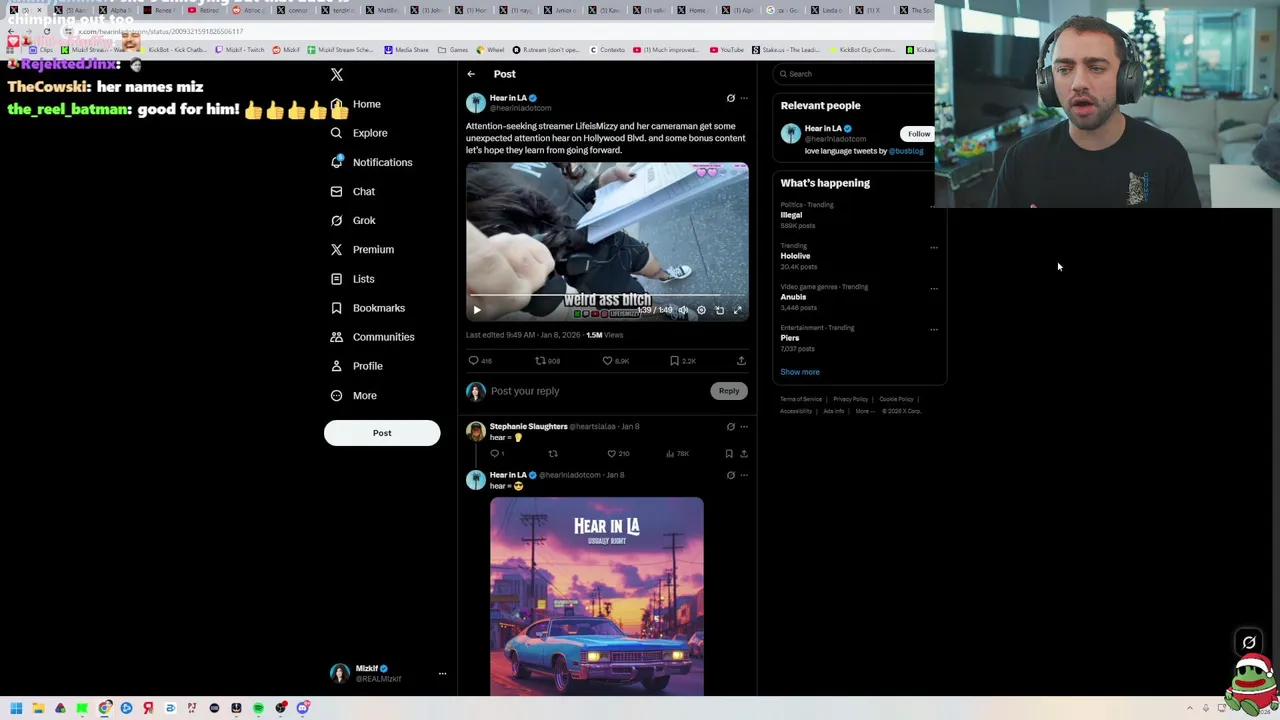This screenshot has height=720, width=1280.
Task: Open the Privacy Policy footer link
Action: [x=850, y=399]
